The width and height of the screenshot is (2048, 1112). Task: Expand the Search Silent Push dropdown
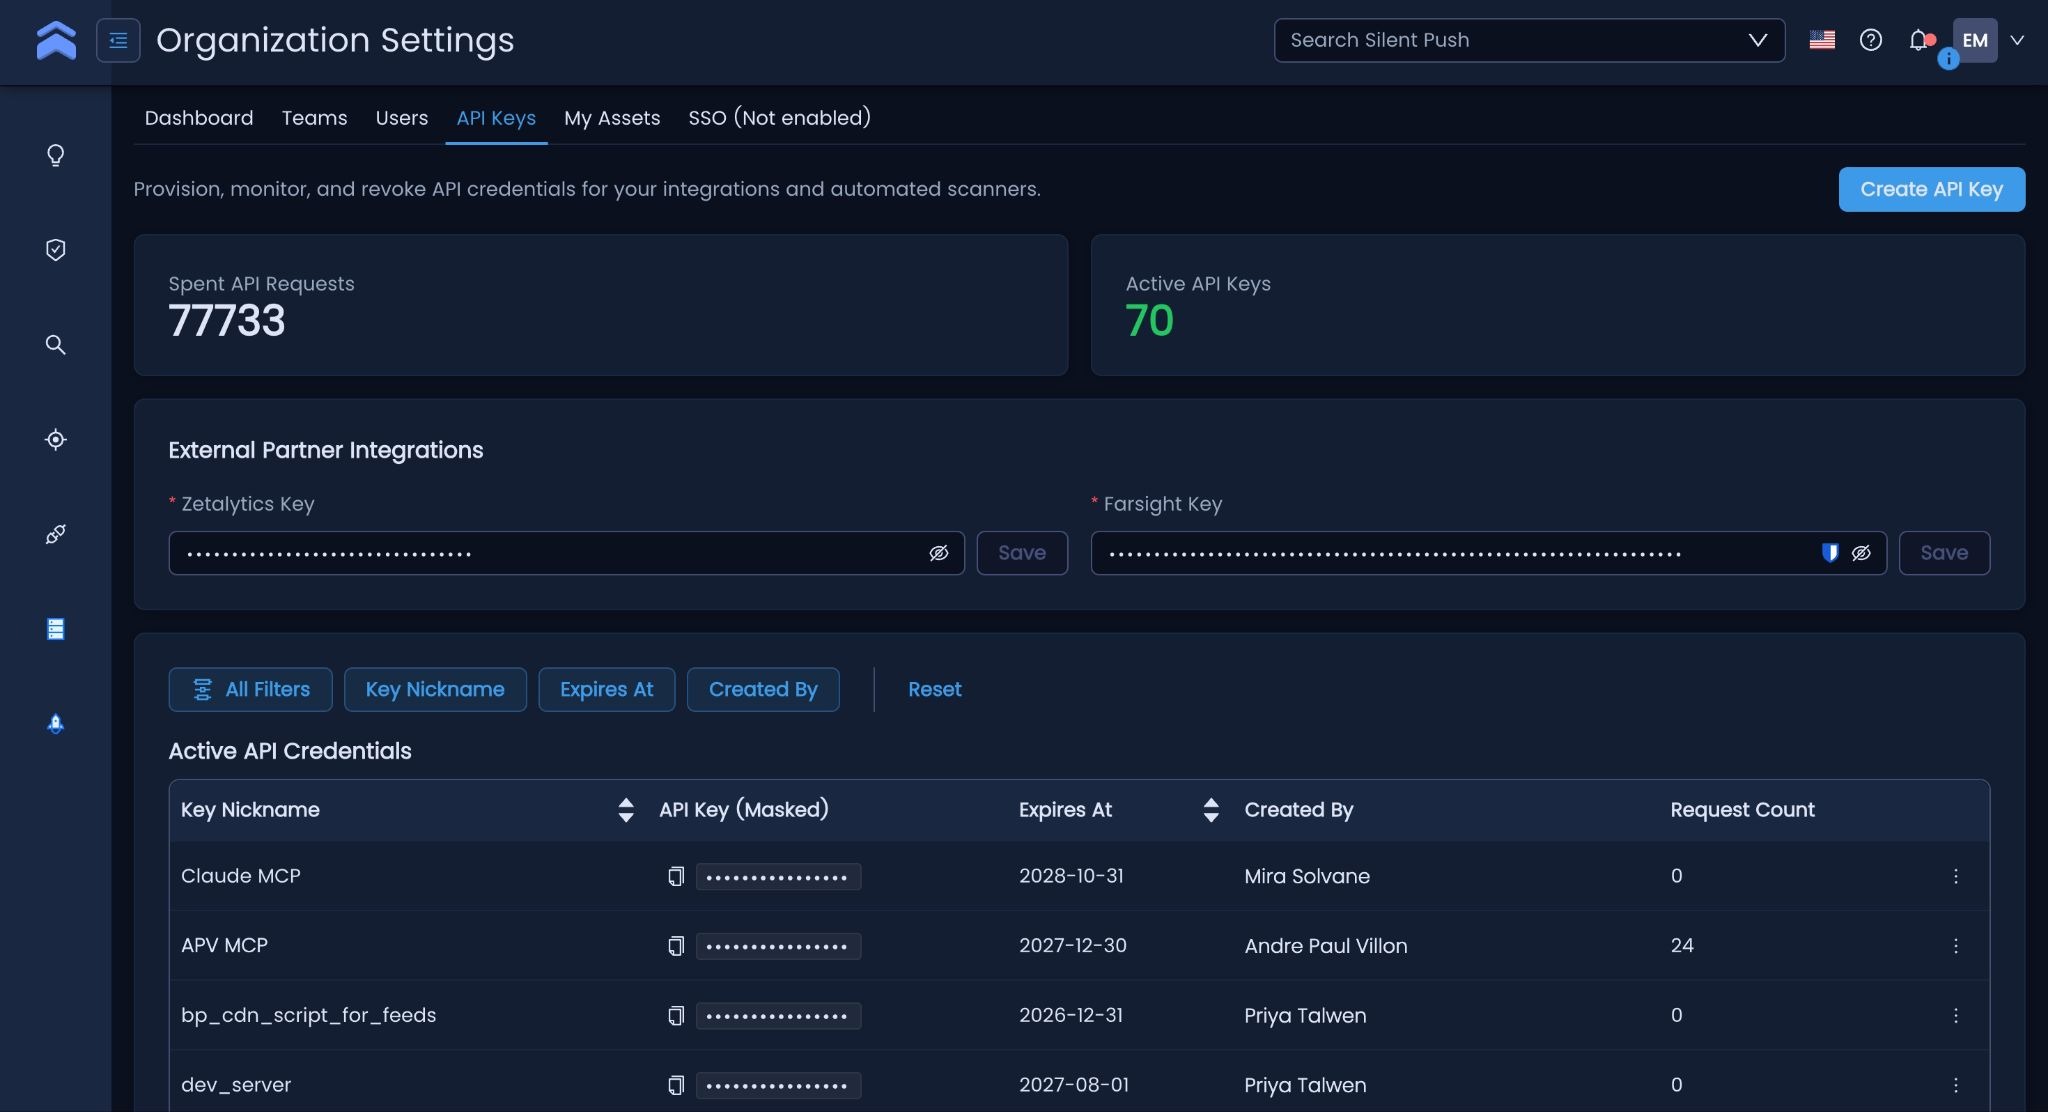[x=1757, y=40]
